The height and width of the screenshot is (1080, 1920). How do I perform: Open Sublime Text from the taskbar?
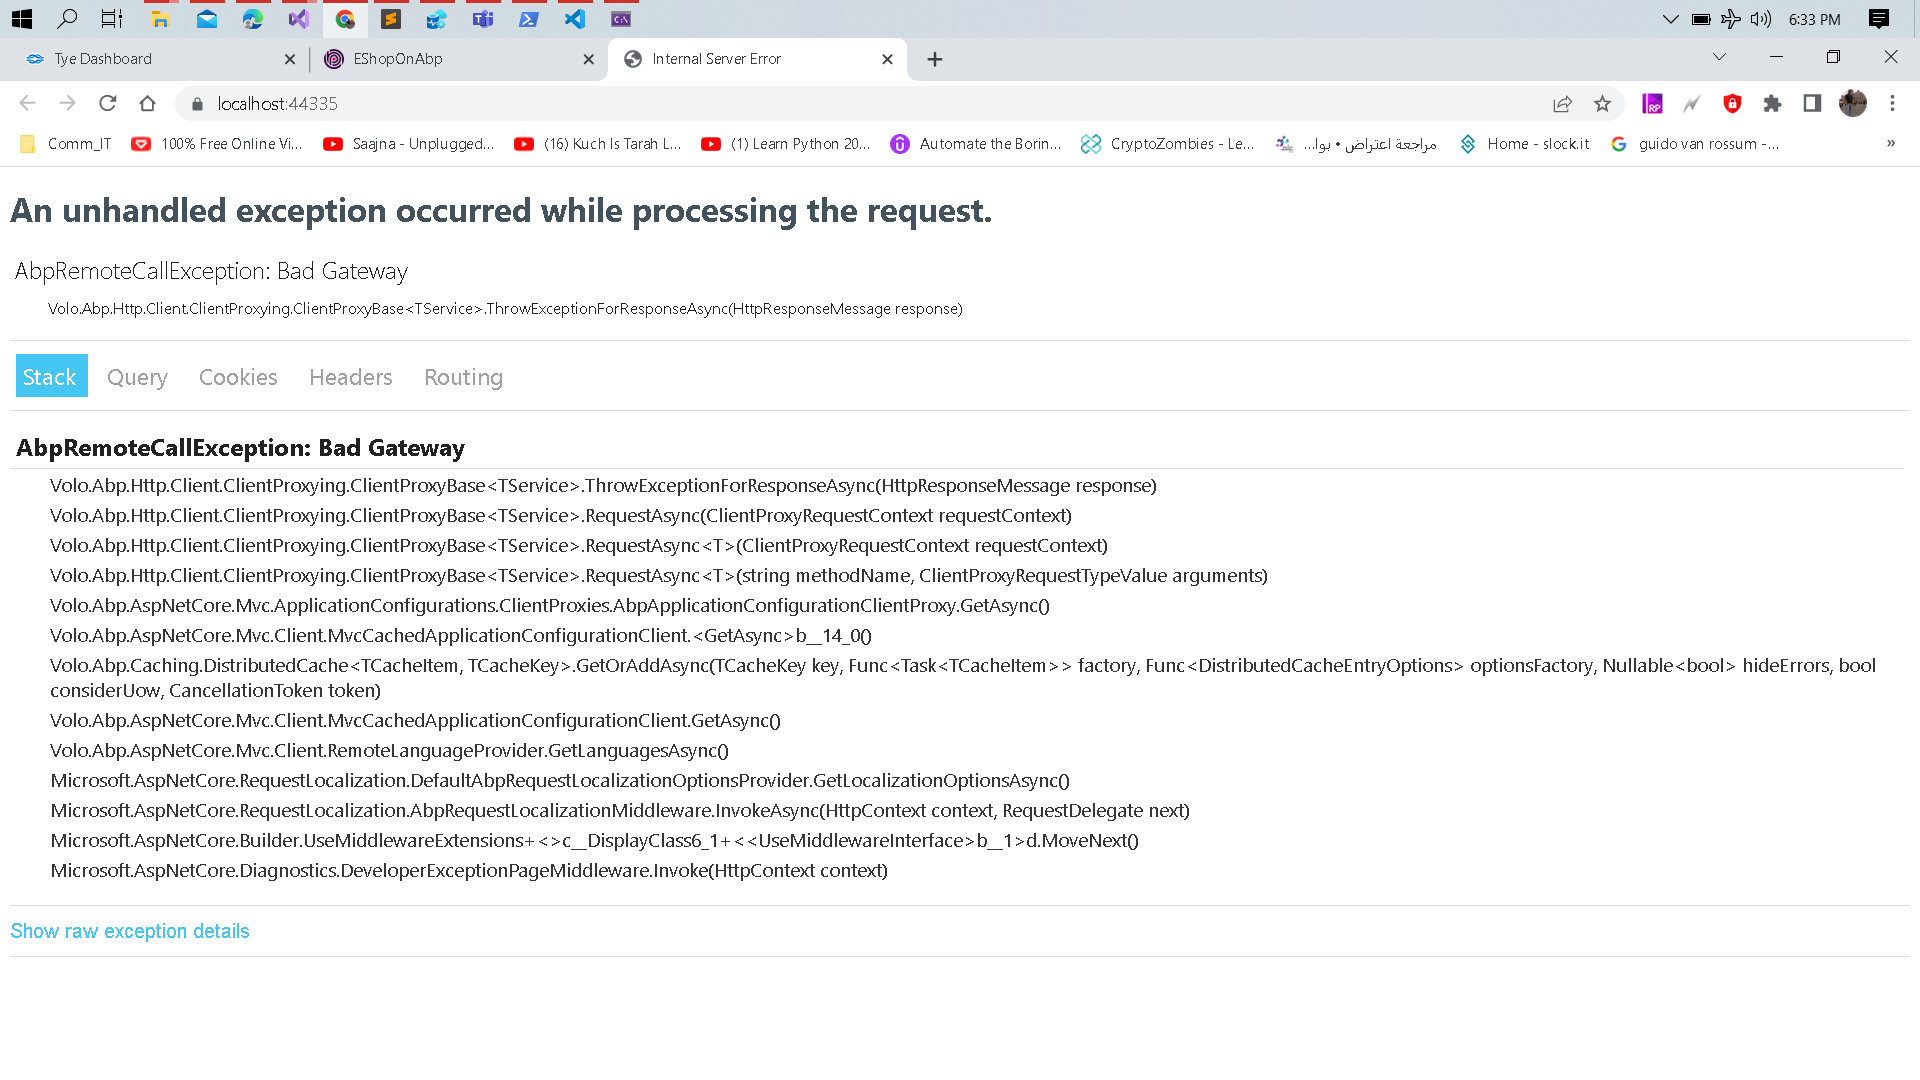[391, 19]
